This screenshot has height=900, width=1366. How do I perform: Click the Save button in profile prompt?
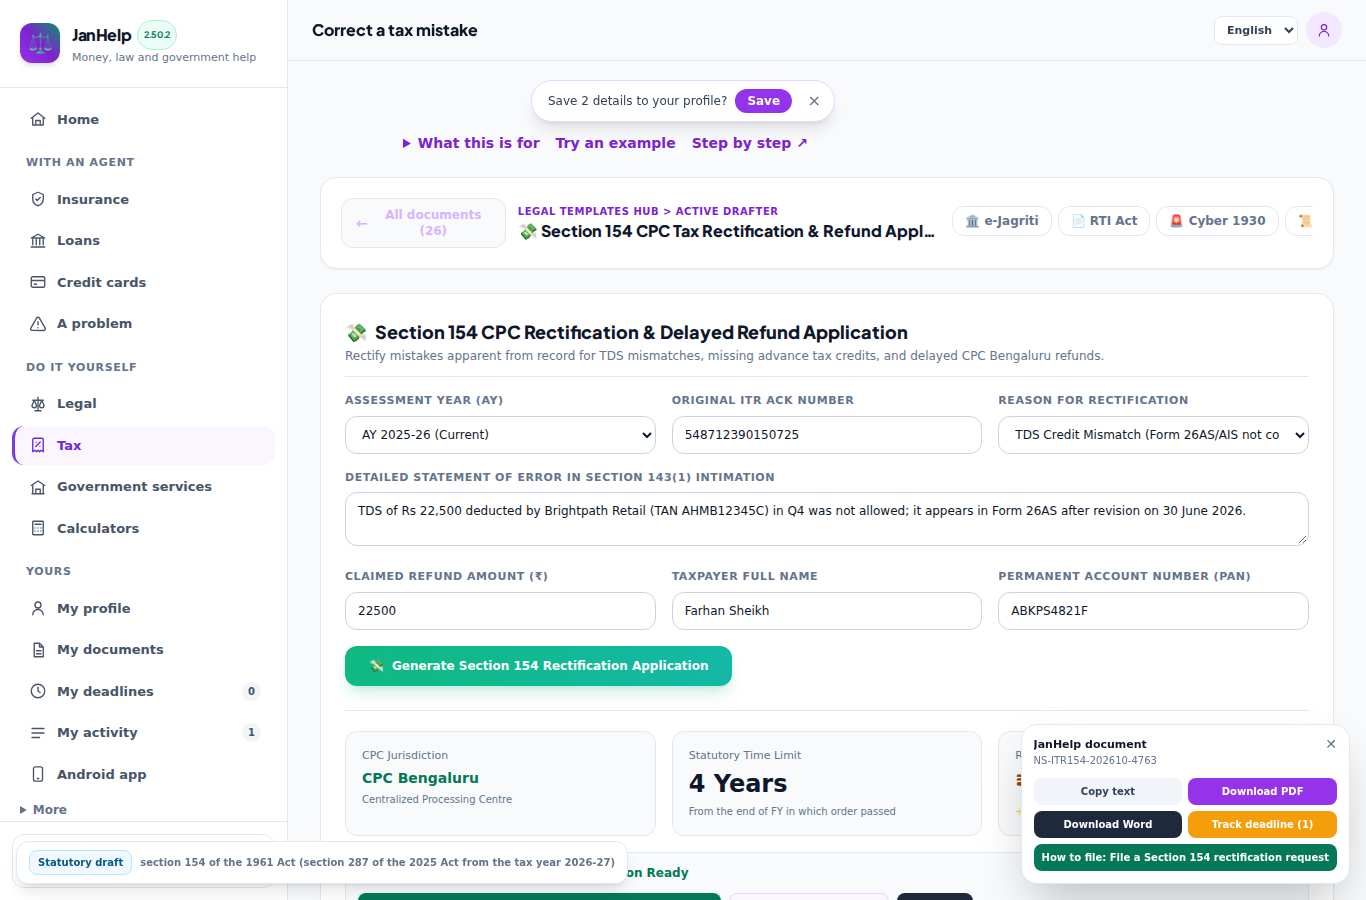click(x=763, y=101)
